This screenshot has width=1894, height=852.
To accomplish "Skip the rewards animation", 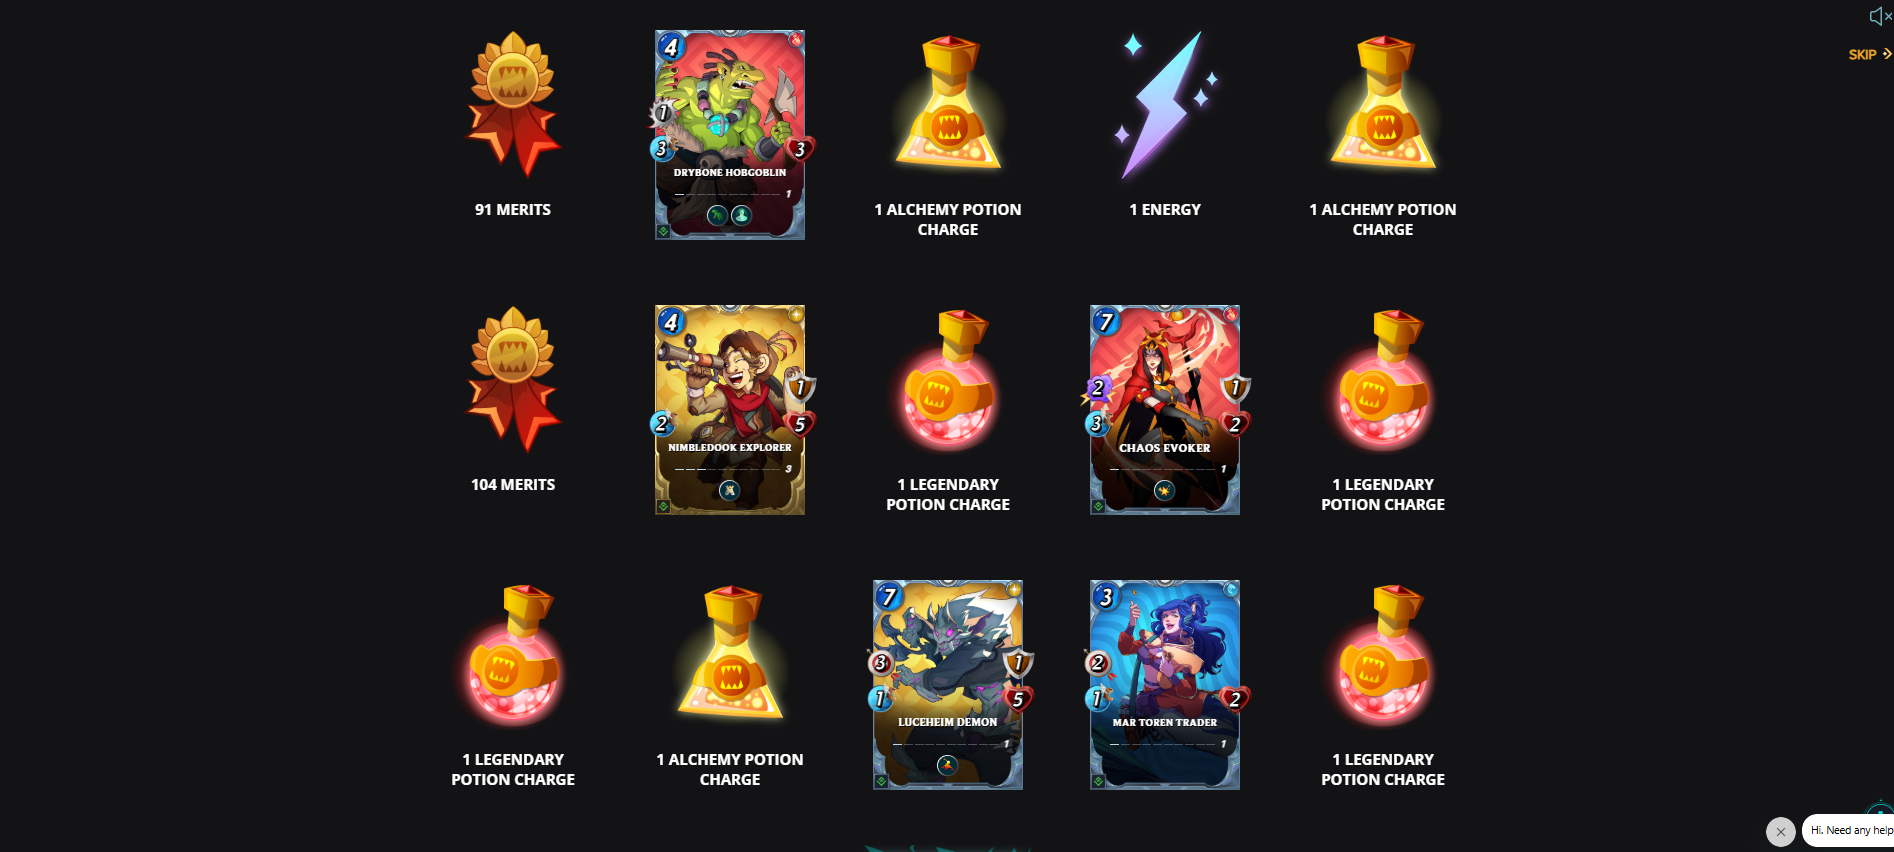I will pos(1869,54).
